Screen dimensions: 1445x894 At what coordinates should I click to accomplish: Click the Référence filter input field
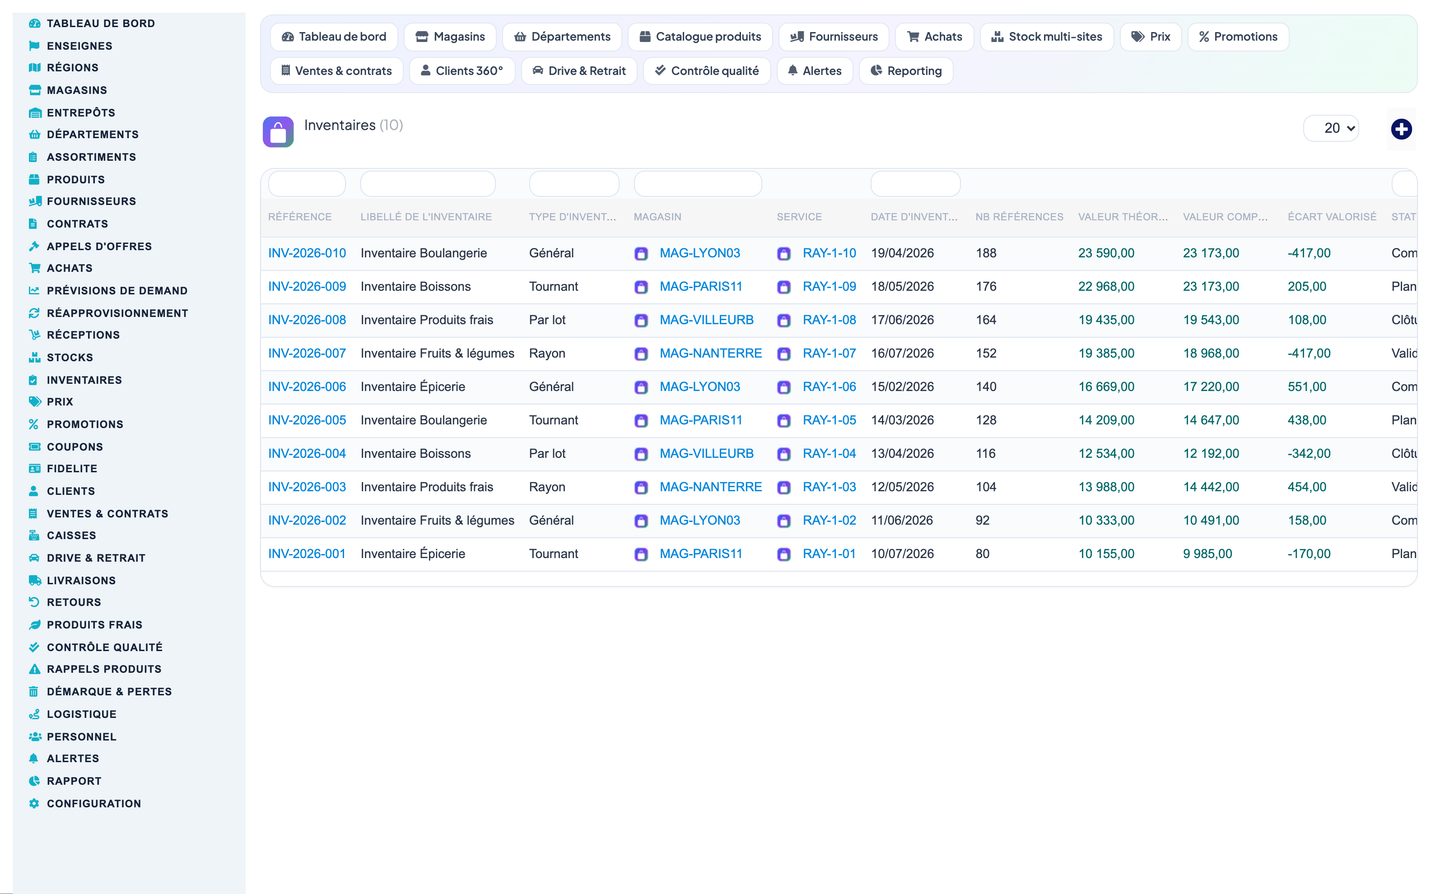tap(307, 184)
